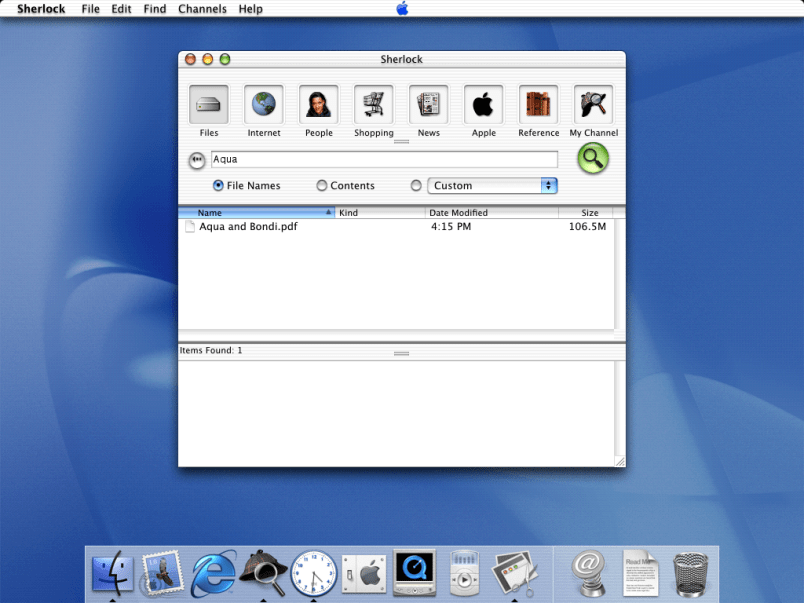
Task: Open the Internet channel
Action: pyautogui.click(x=264, y=104)
